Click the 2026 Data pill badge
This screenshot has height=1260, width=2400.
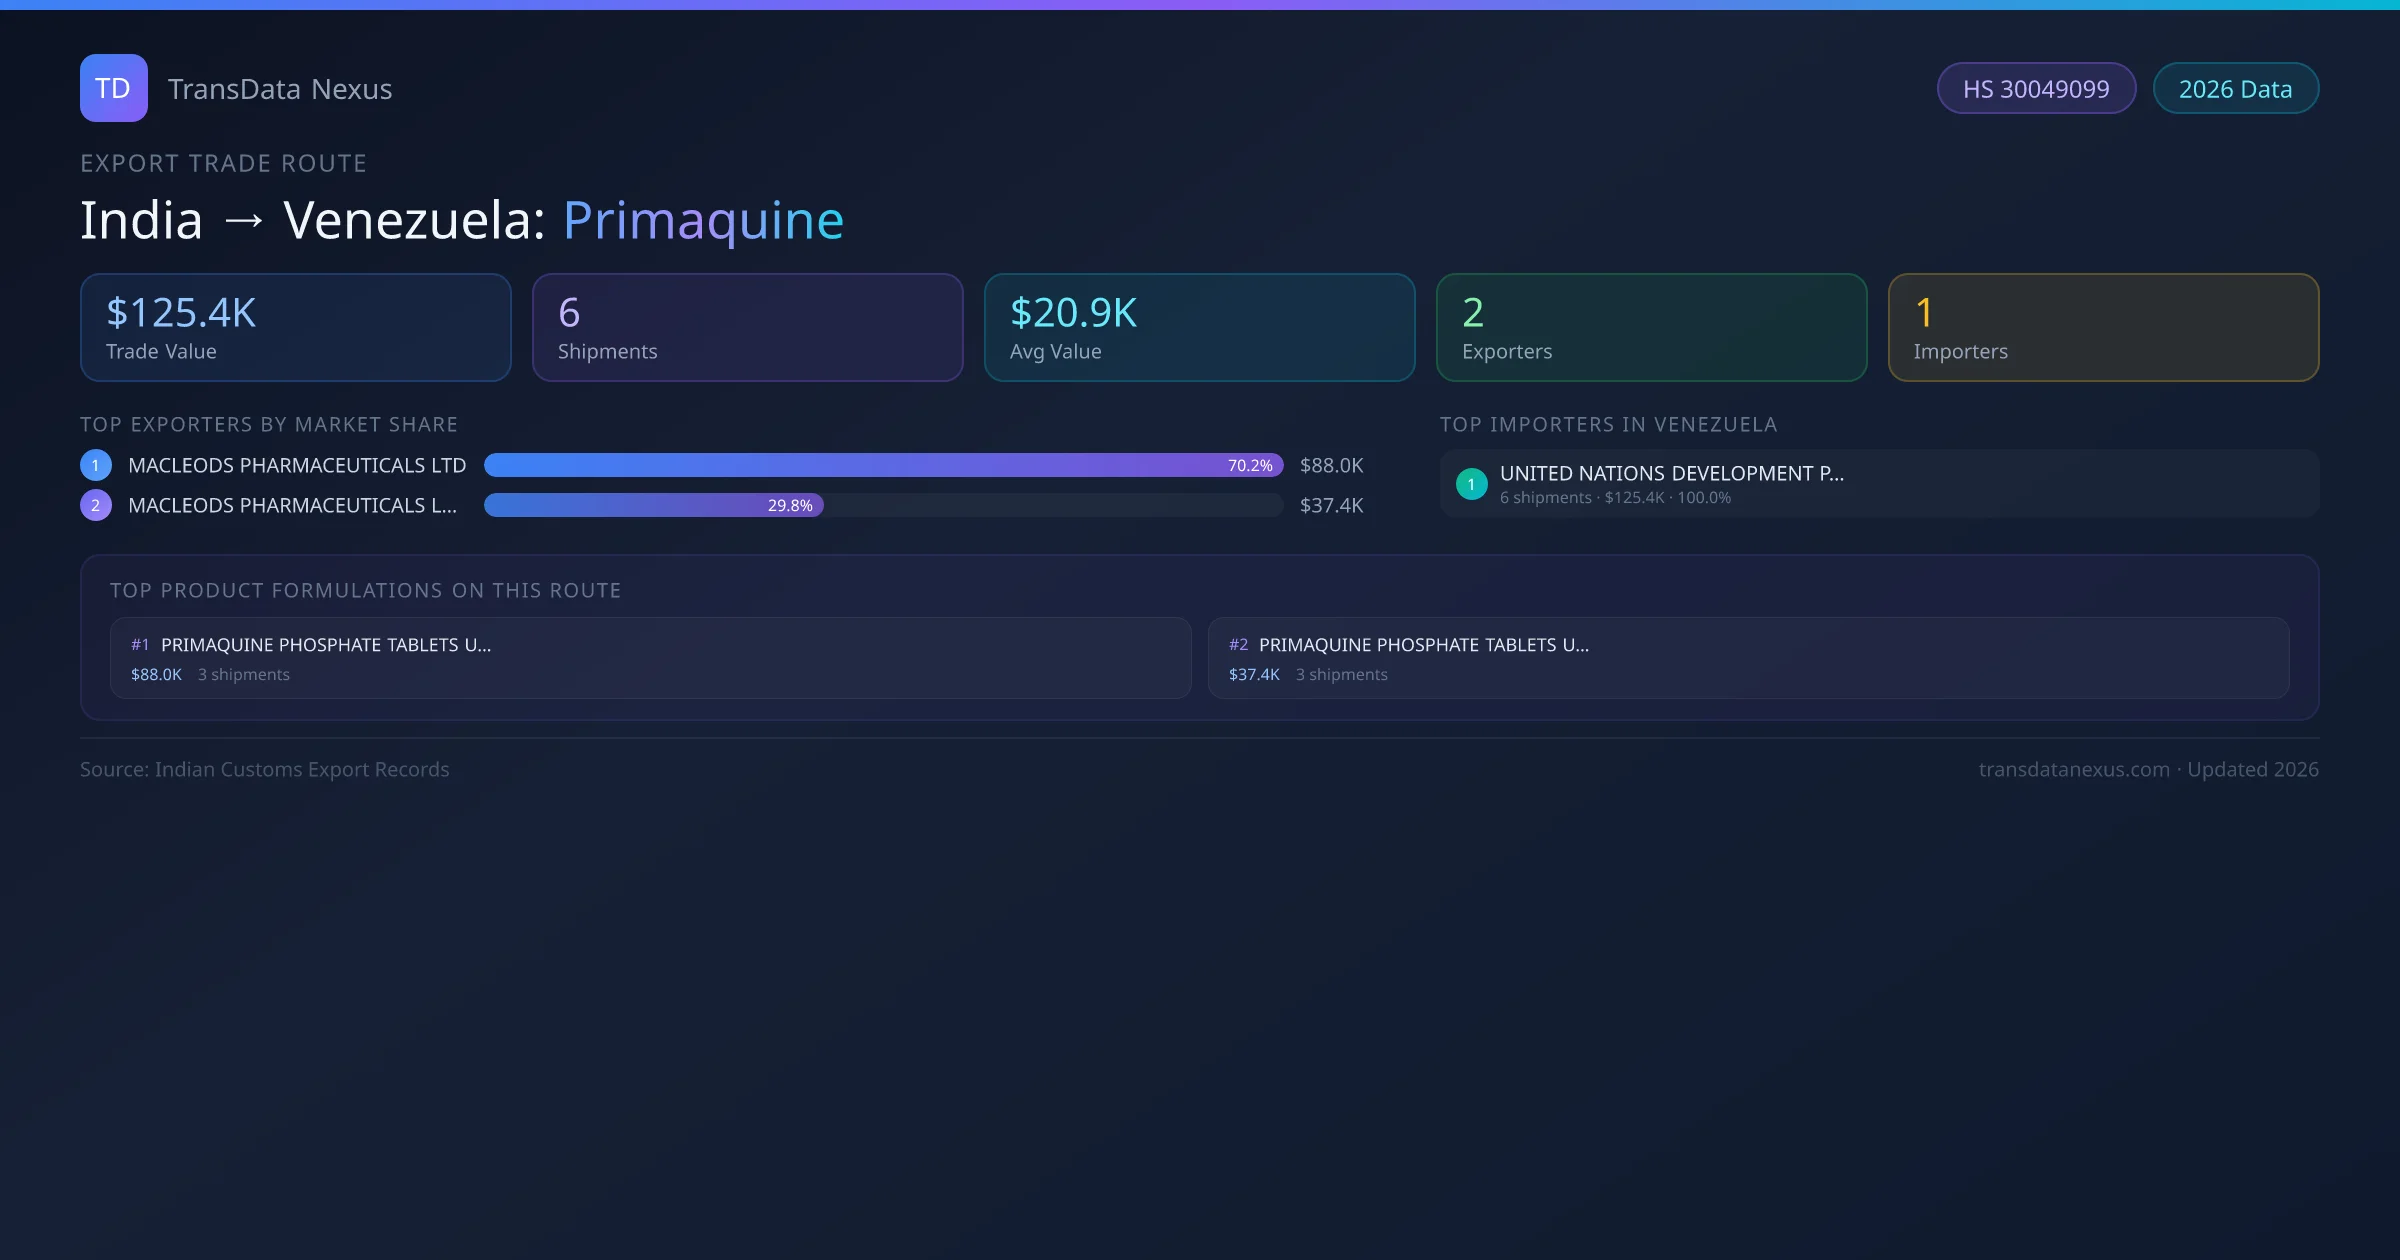(x=2235, y=89)
